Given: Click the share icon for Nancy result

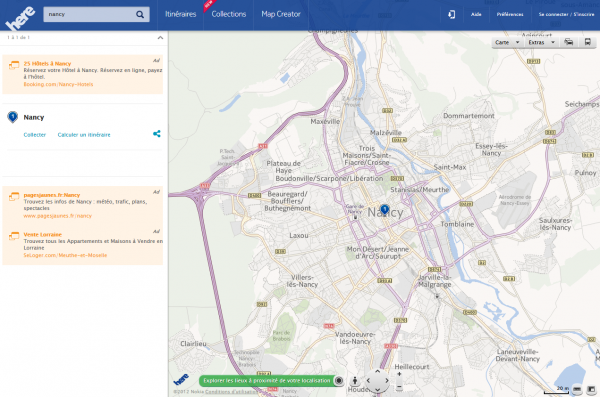Looking at the screenshot, I should 157,134.
